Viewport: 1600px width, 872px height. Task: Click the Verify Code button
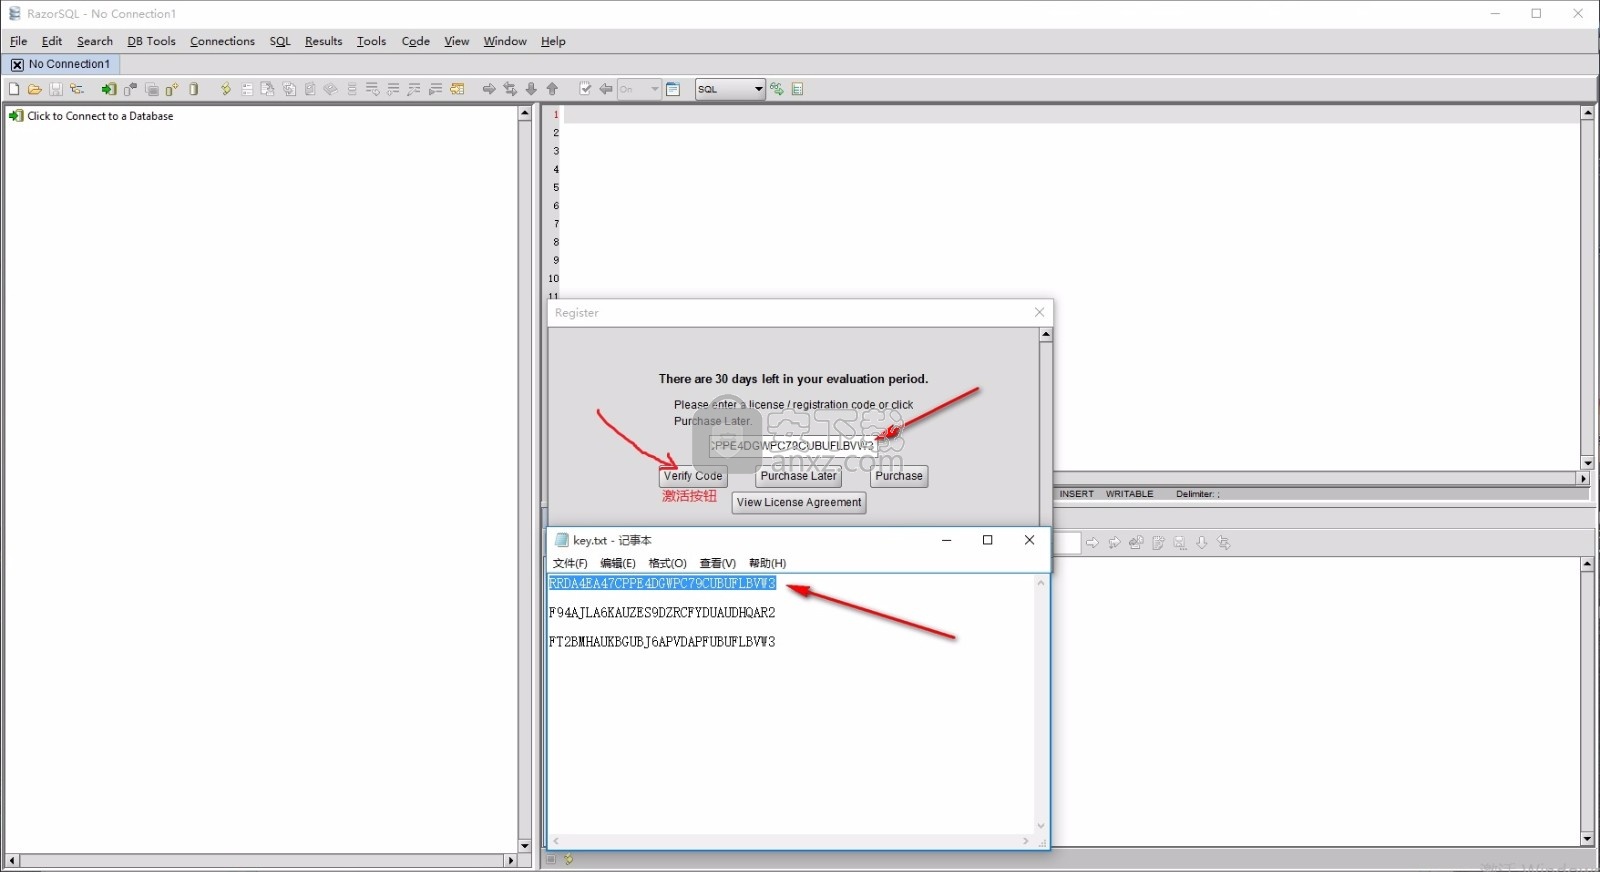[x=693, y=476]
